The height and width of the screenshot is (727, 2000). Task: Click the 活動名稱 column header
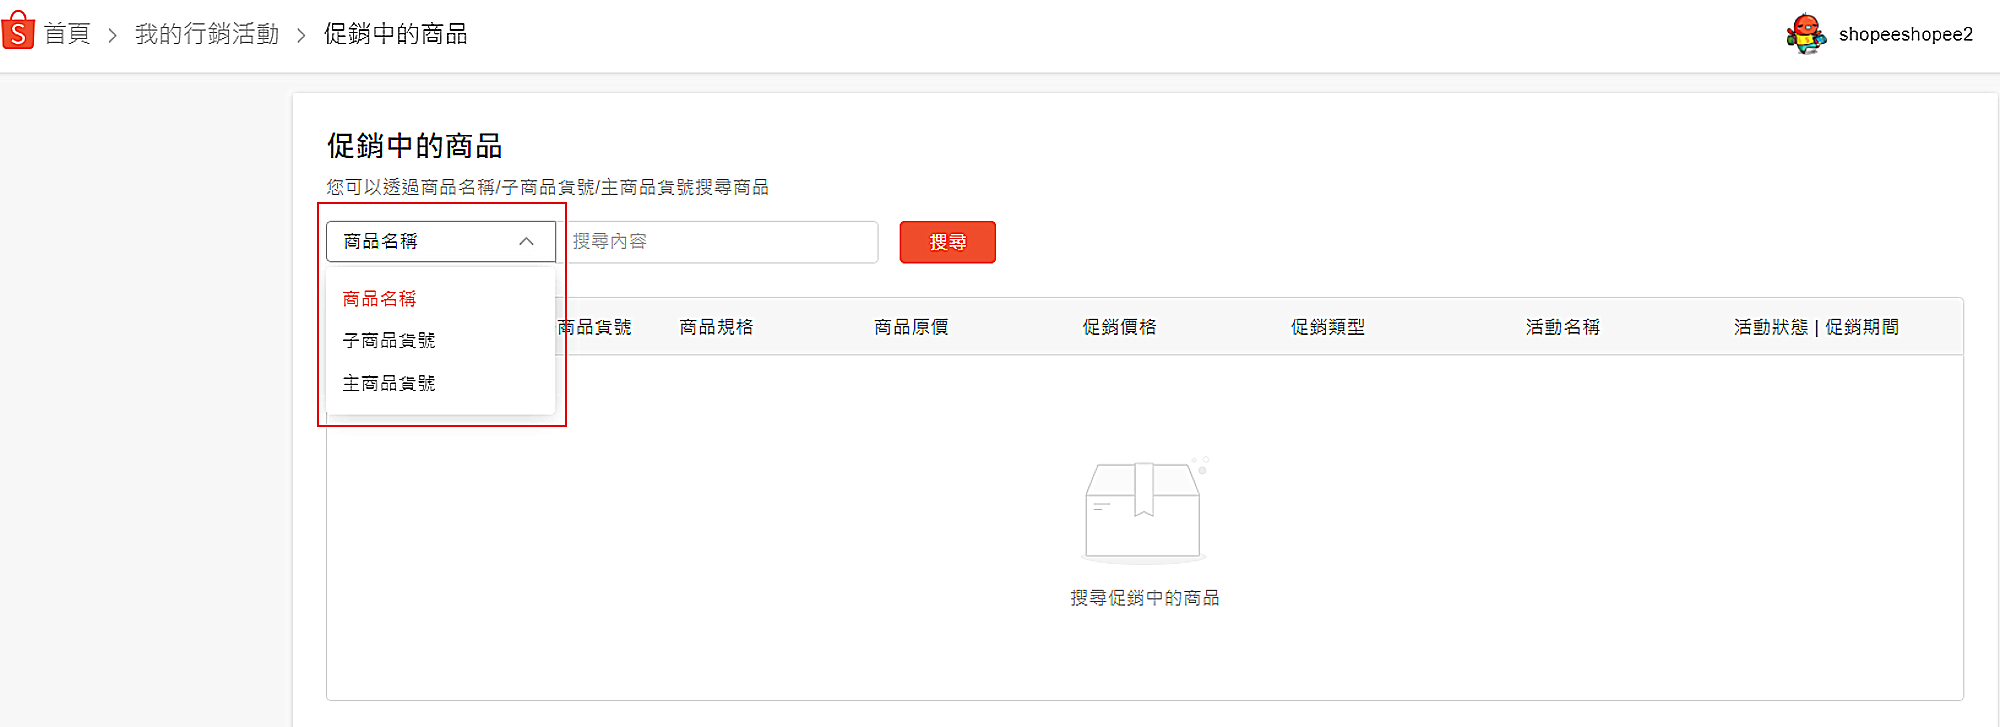(x=1562, y=327)
